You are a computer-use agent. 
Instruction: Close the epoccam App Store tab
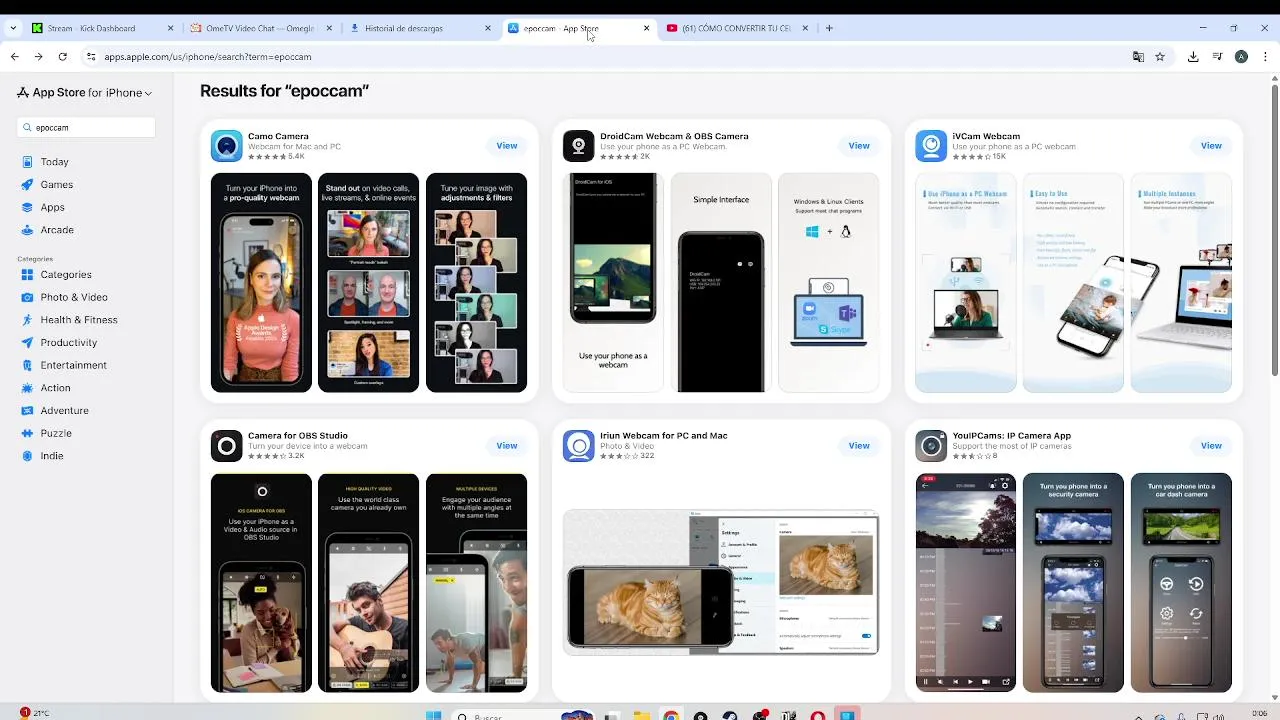646,28
